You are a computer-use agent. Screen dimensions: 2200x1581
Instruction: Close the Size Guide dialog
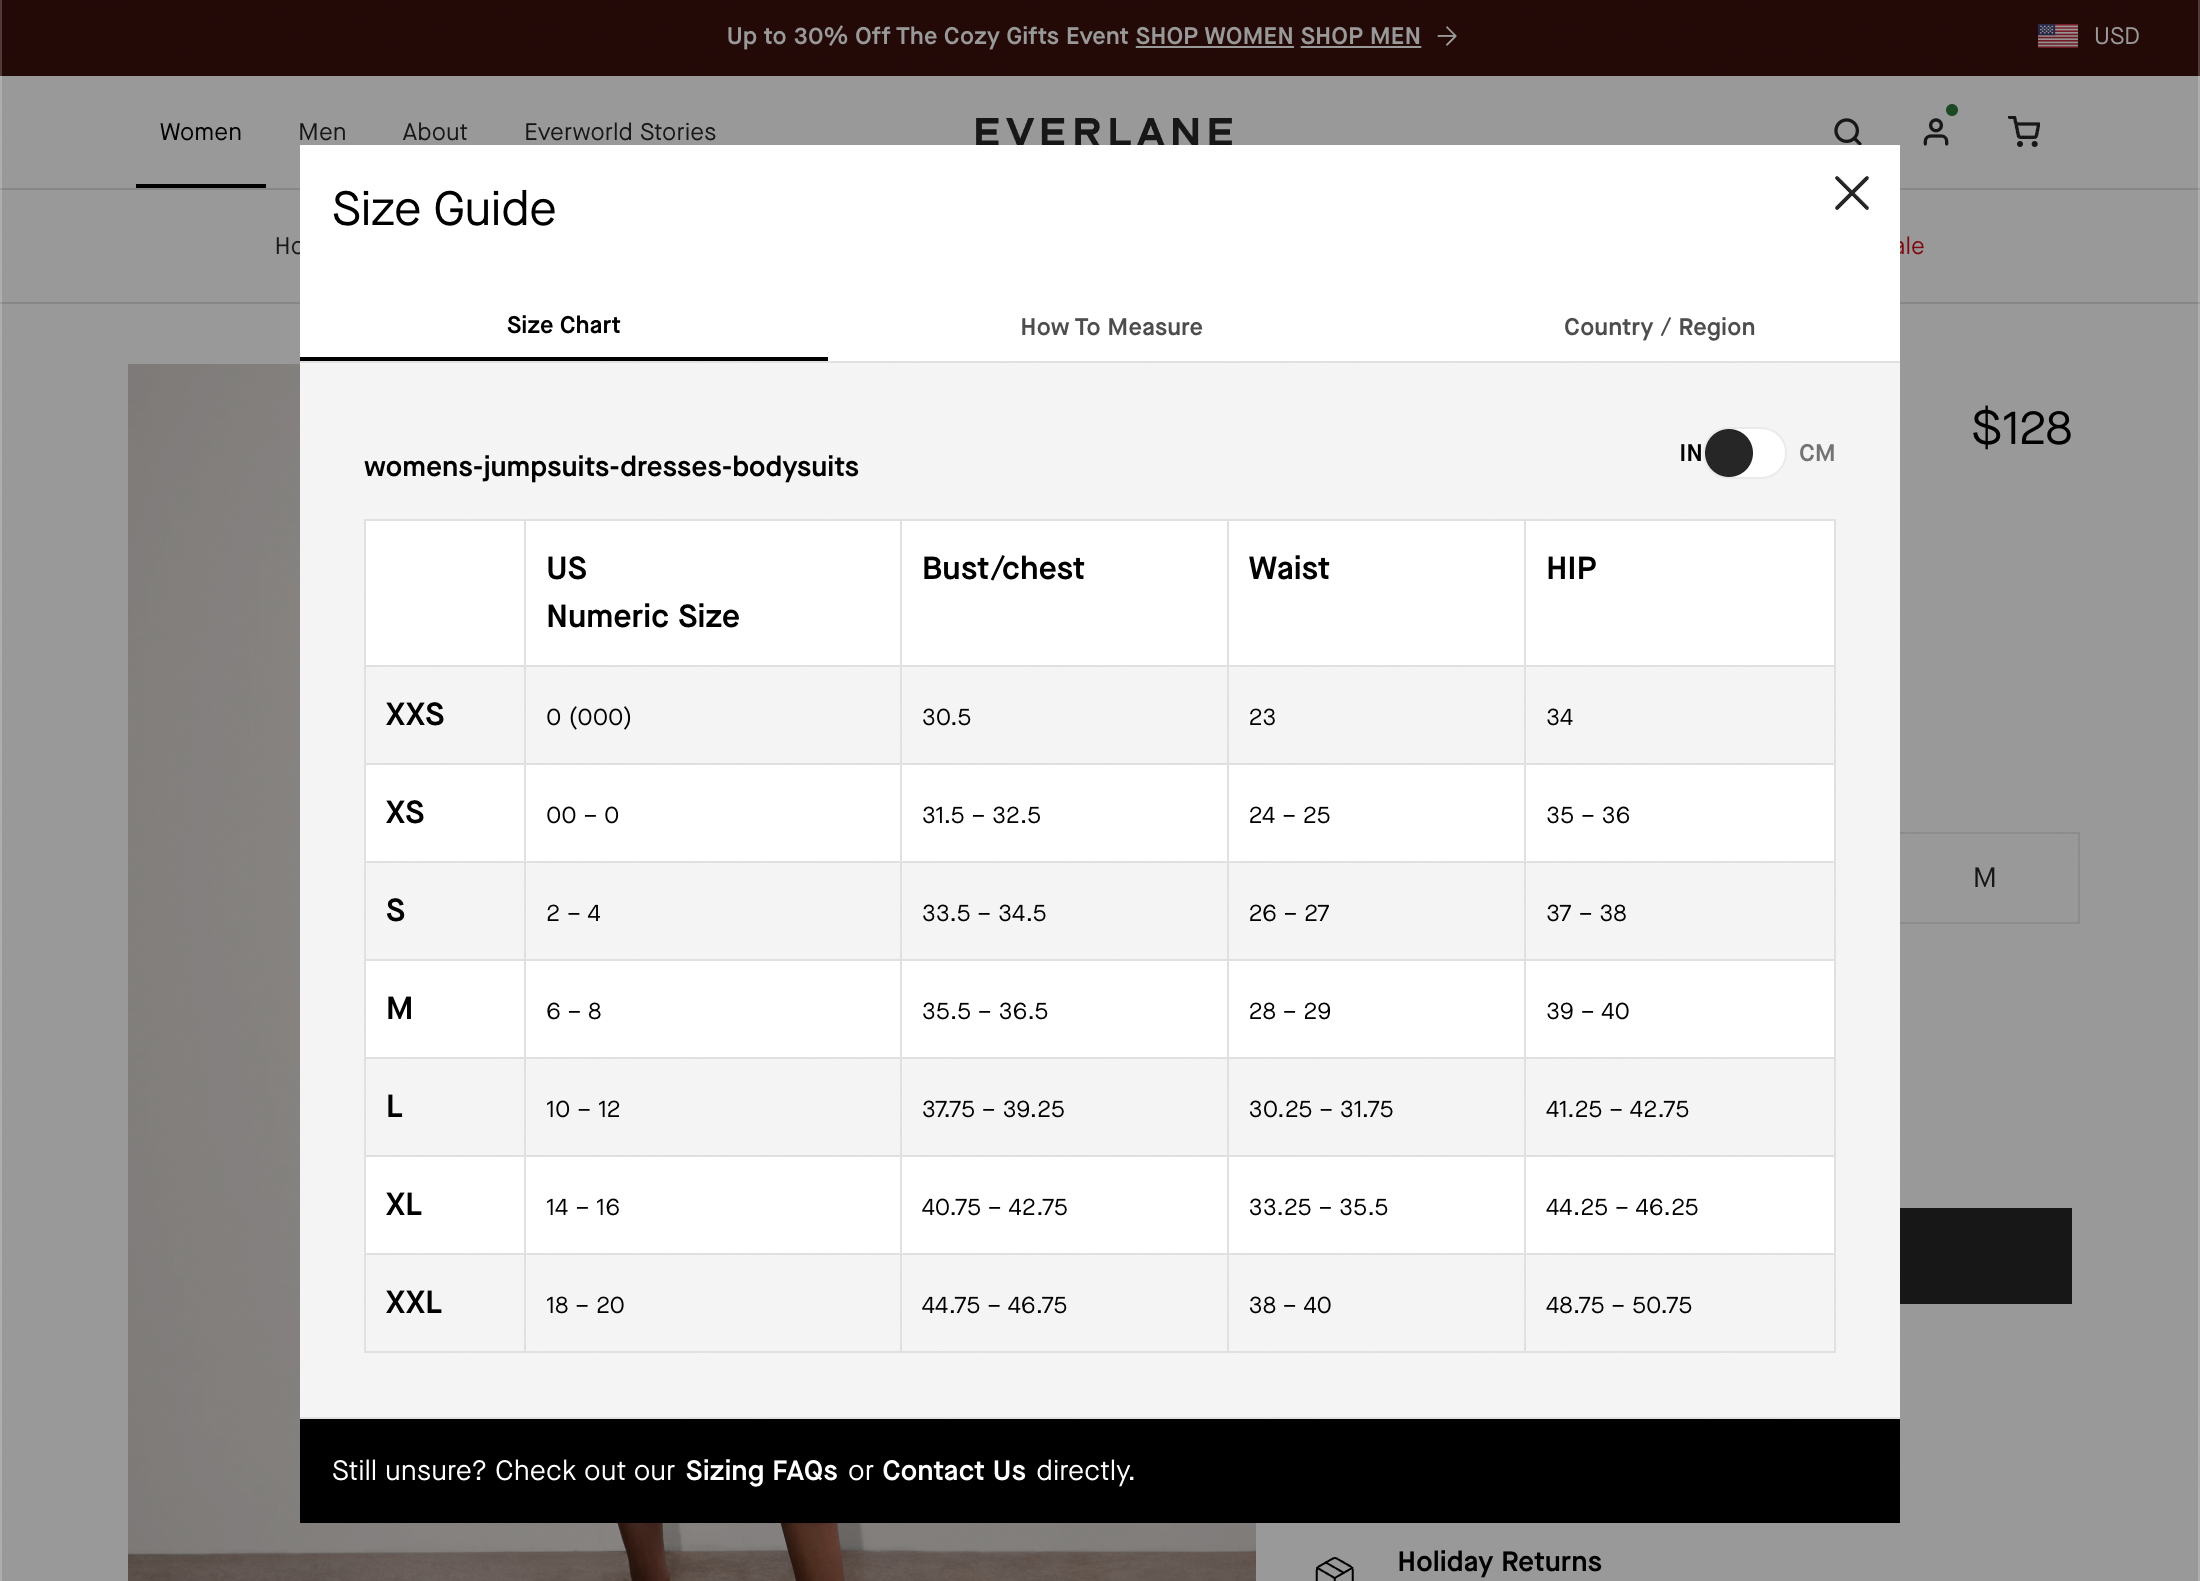pyautogui.click(x=1851, y=193)
